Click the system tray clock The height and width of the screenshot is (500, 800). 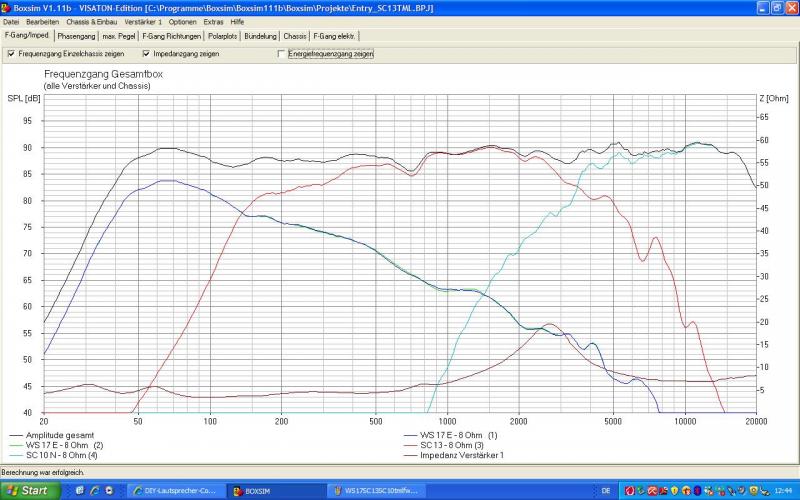(x=781, y=491)
